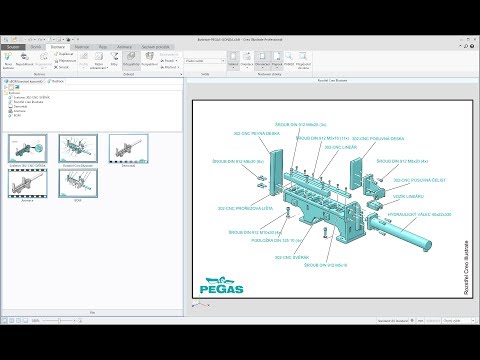Click the thumbnail zoom slider handle
The image size is (480, 360).
(x=59, y=321)
